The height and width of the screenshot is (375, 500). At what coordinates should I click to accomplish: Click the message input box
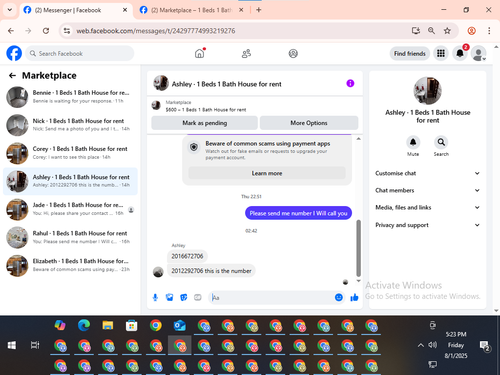click(x=277, y=297)
